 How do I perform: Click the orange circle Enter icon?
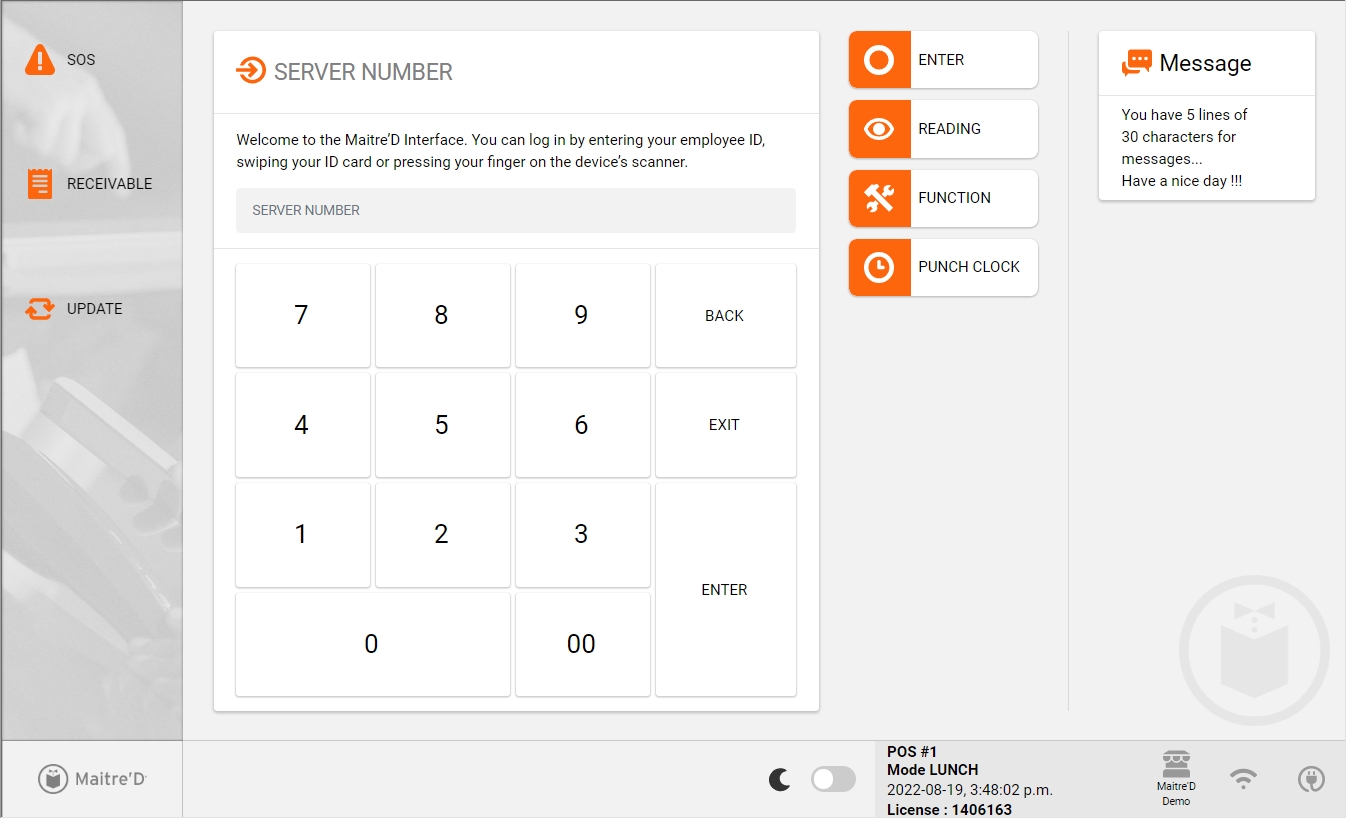click(x=879, y=60)
